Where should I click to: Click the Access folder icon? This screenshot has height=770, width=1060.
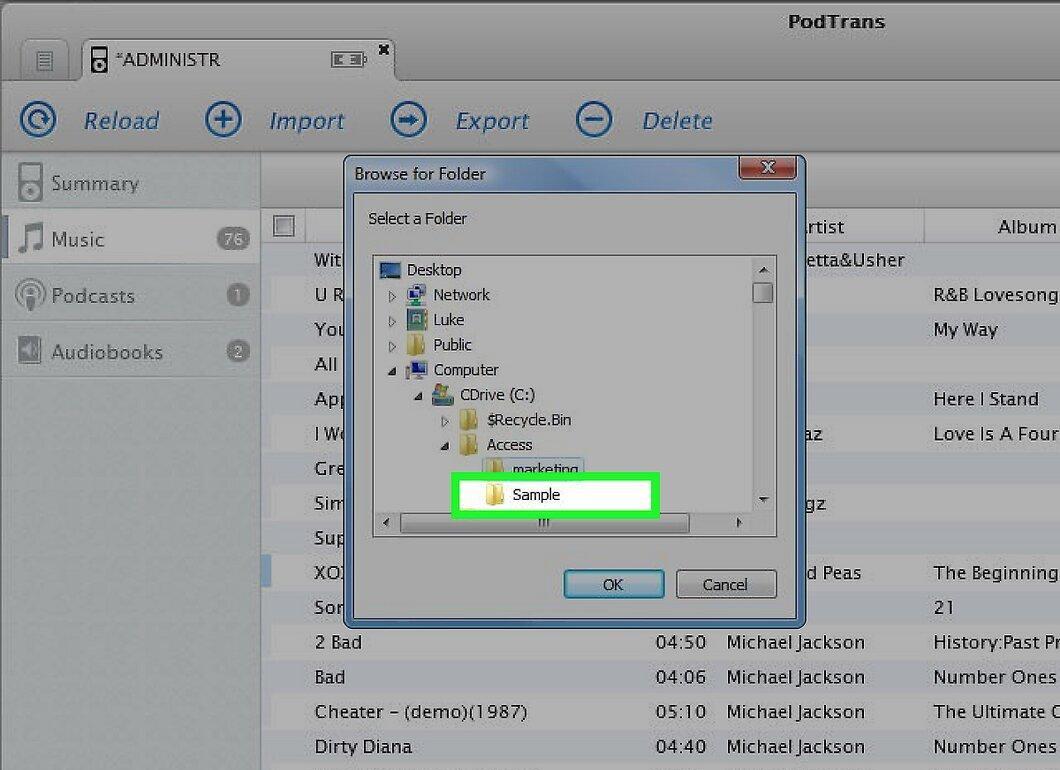(468, 445)
